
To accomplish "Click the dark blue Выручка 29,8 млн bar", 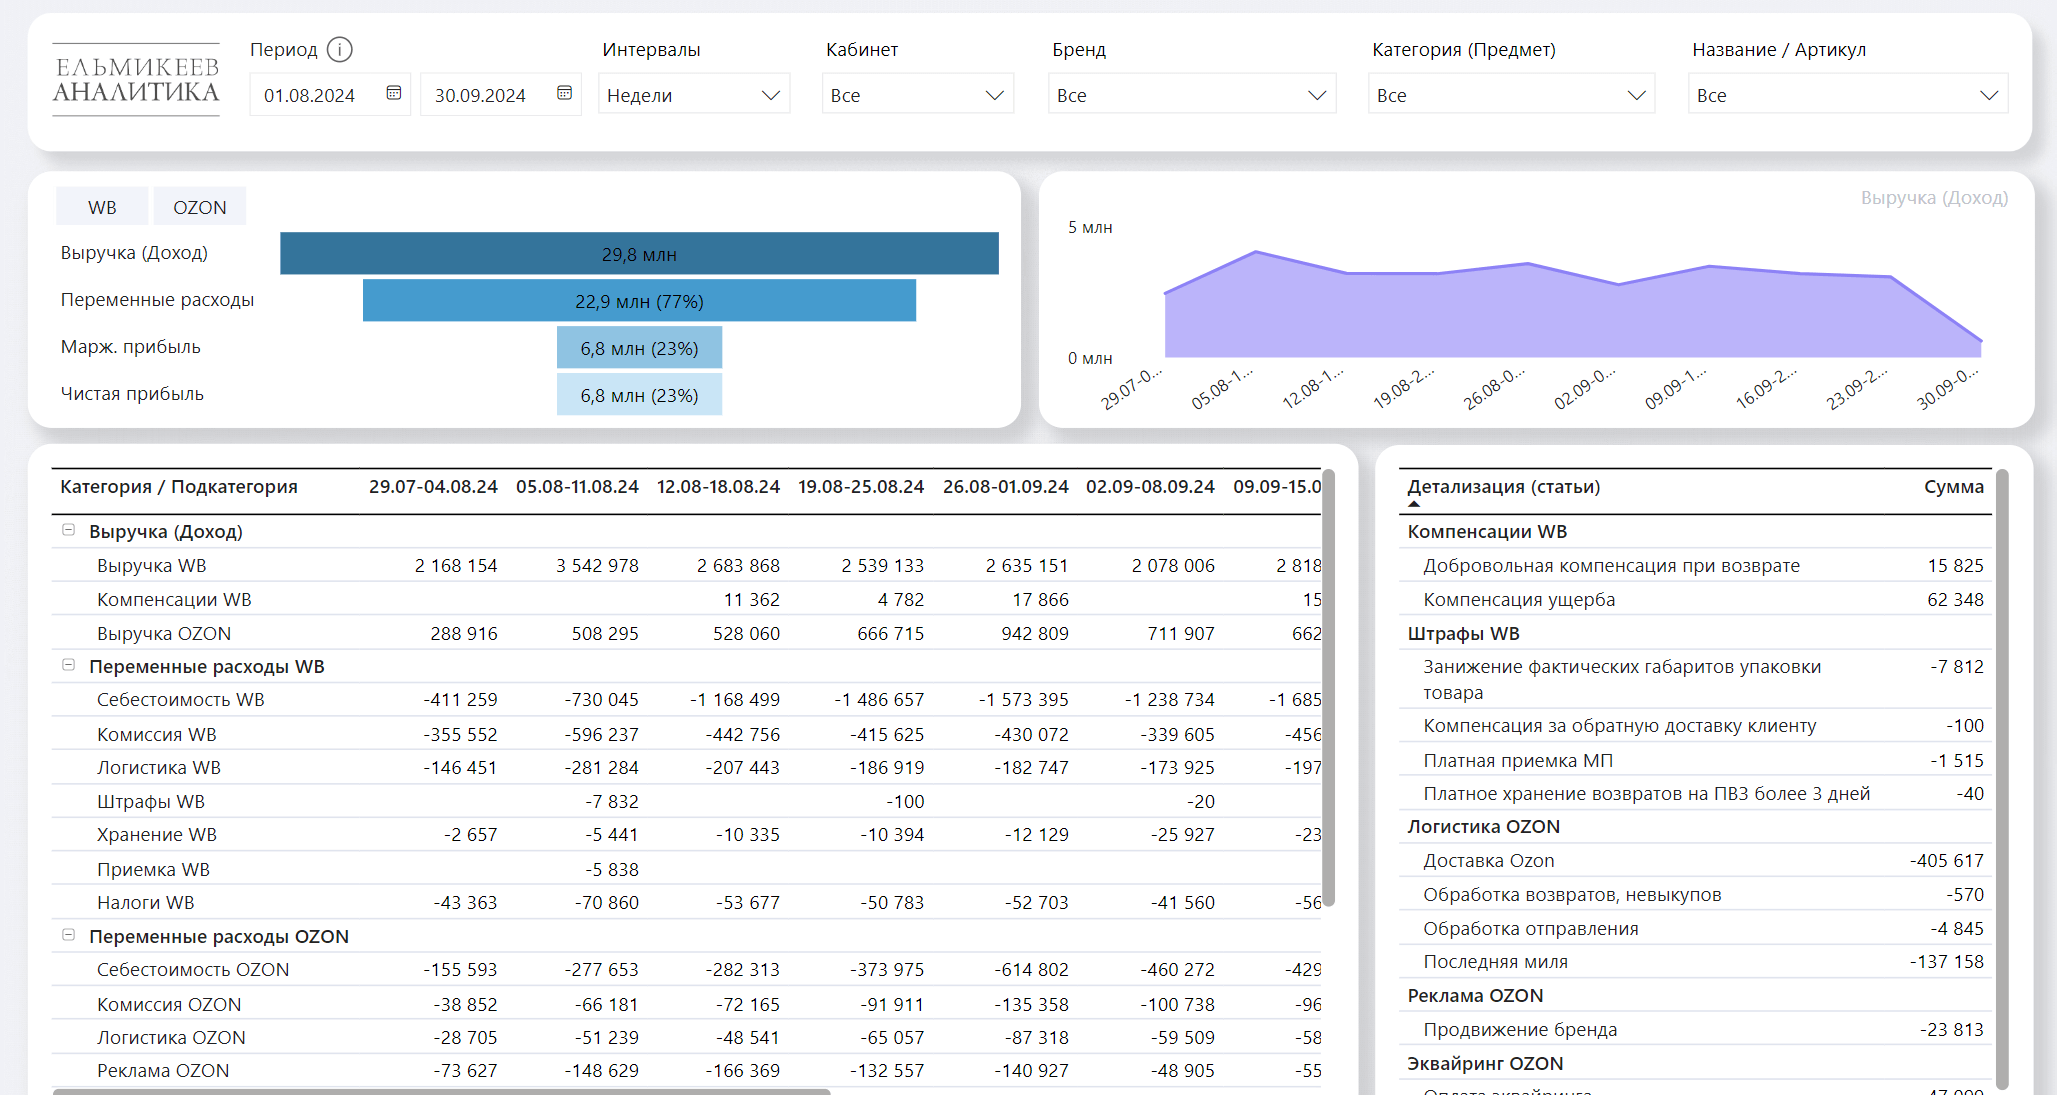I will click(x=639, y=254).
